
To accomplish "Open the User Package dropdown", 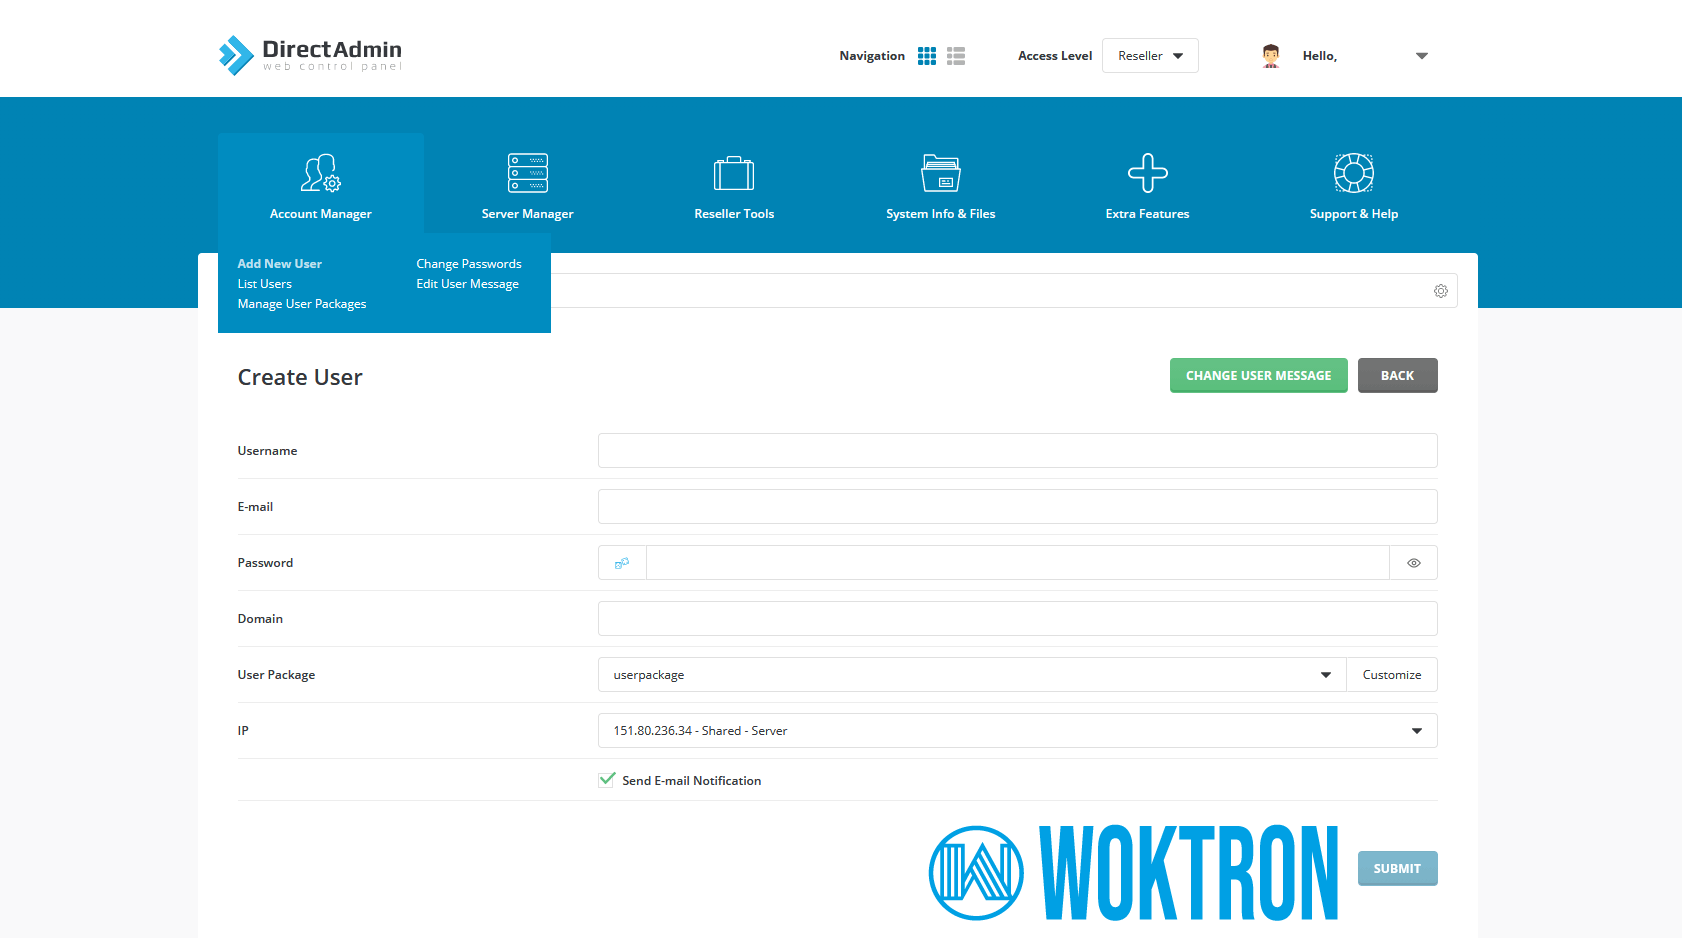I will click(972, 675).
